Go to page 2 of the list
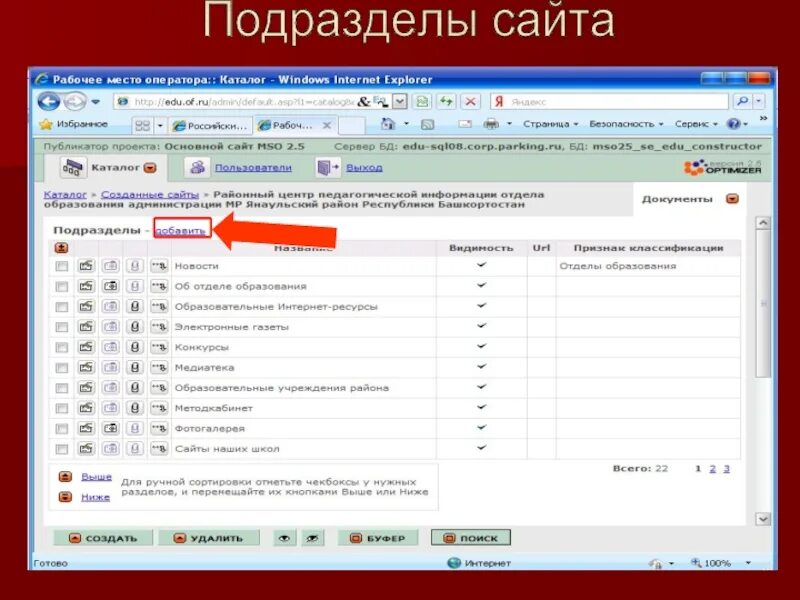 coord(713,468)
